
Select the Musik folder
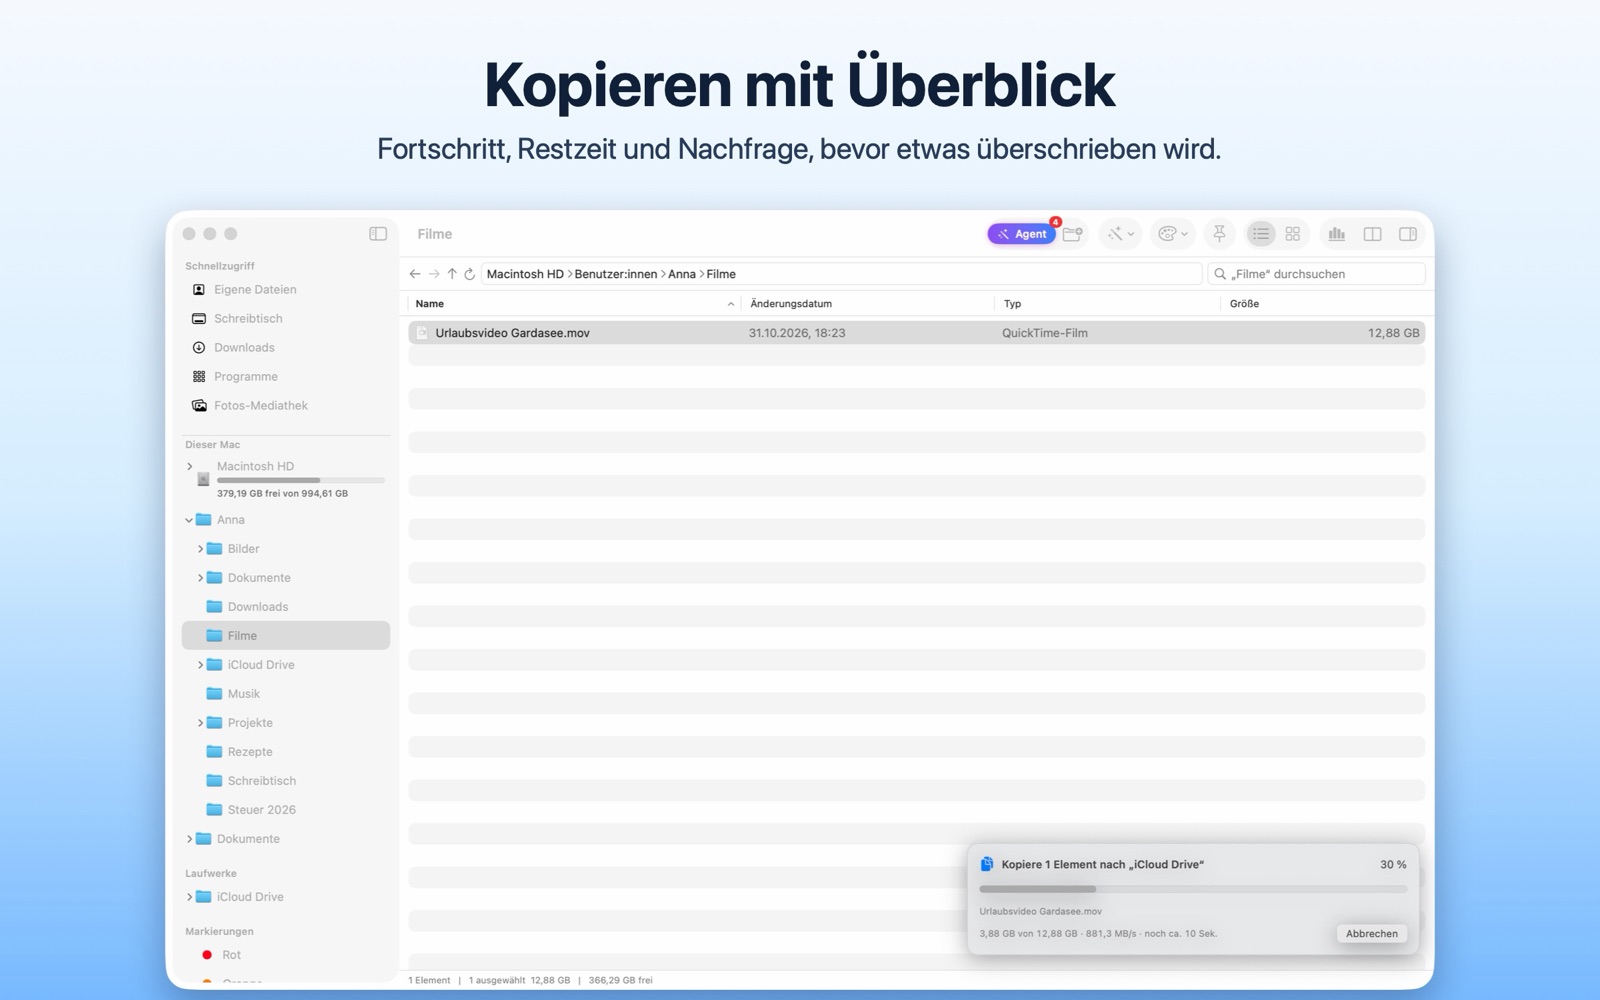point(243,694)
